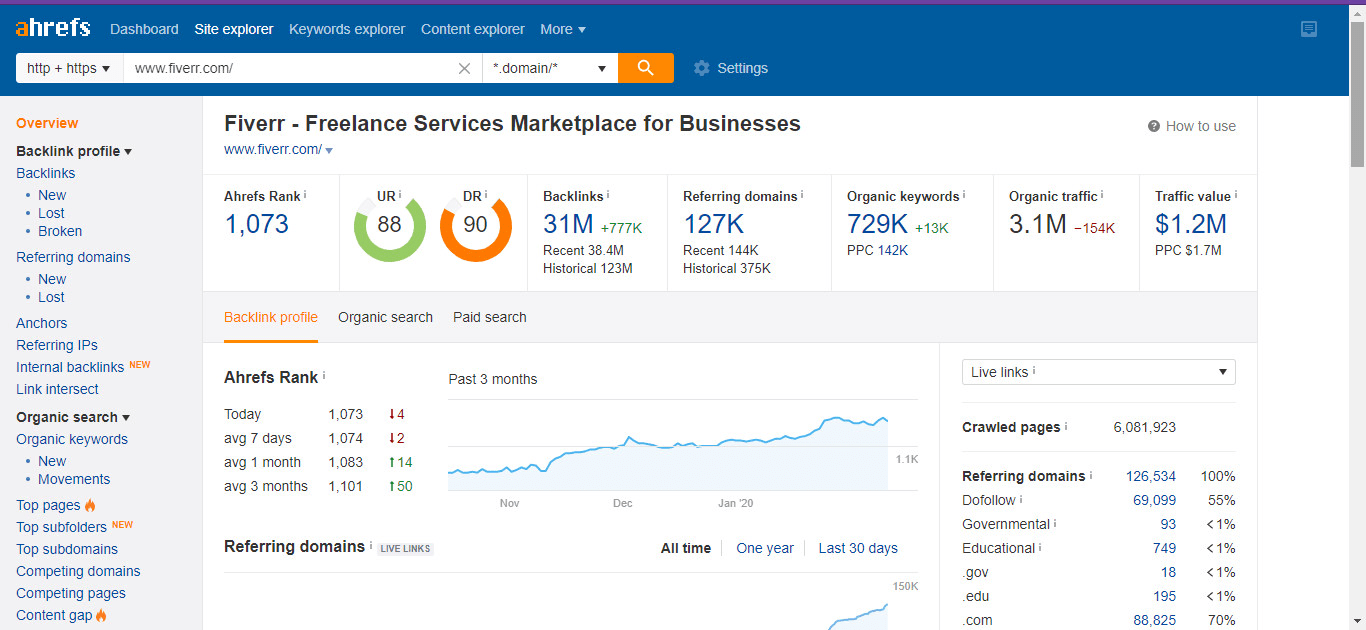Clear the URL field using the X icon
The width and height of the screenshot is (1366, 630).
coord(464,68)
